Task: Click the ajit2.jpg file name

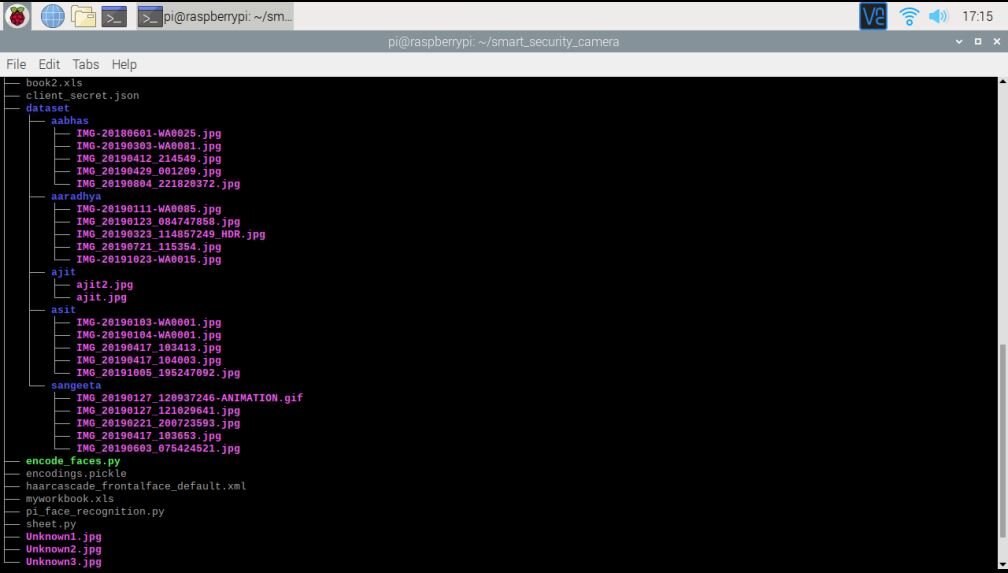Action: click(x=104, y=285)
